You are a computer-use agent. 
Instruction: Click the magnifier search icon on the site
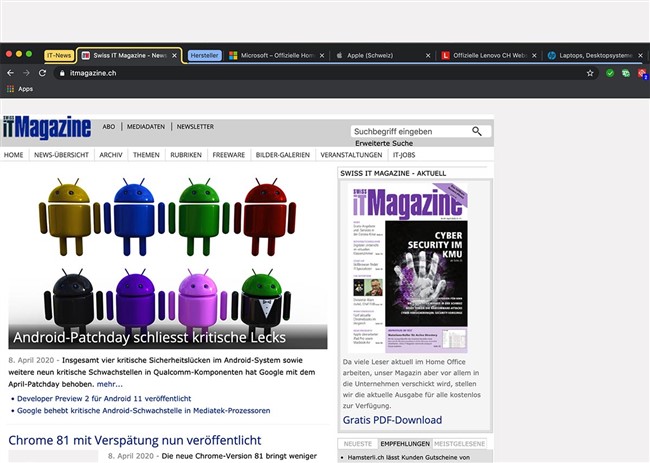click(477, 131)
